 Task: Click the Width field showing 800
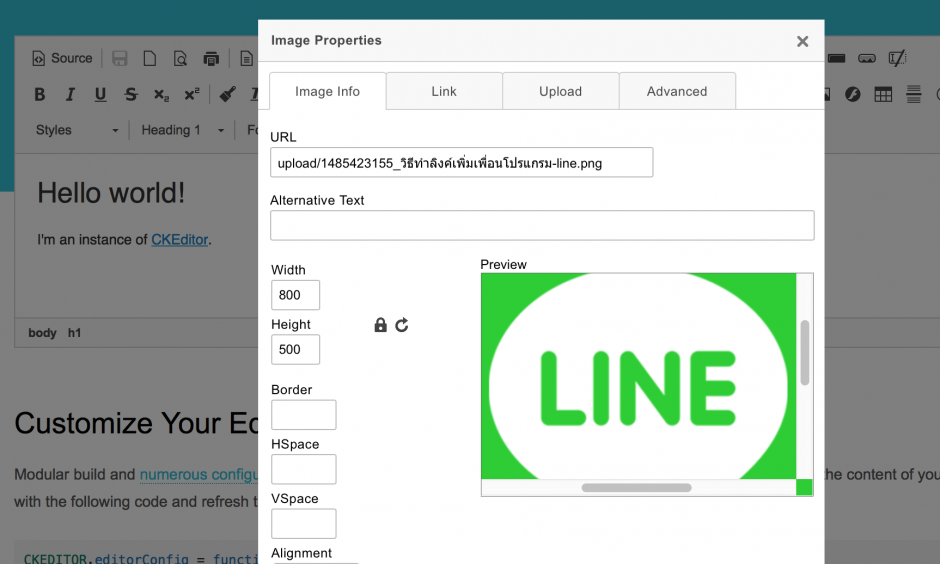coord(295,295)
